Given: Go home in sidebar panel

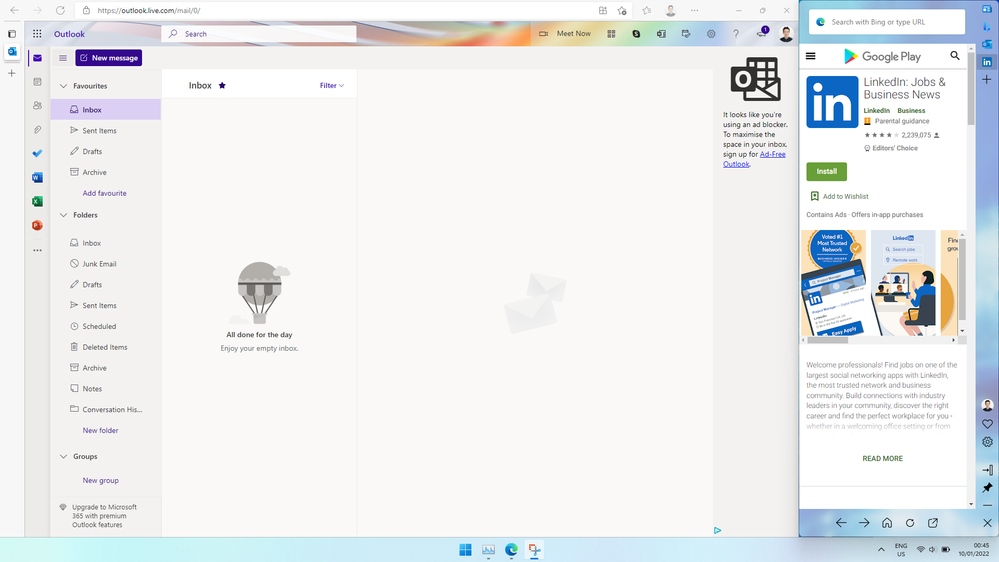Looking at the screenshot, I should click(x=887, y=523).
